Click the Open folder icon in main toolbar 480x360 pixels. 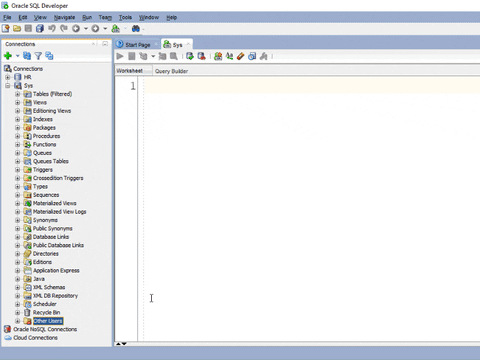[x=17, y=29]
